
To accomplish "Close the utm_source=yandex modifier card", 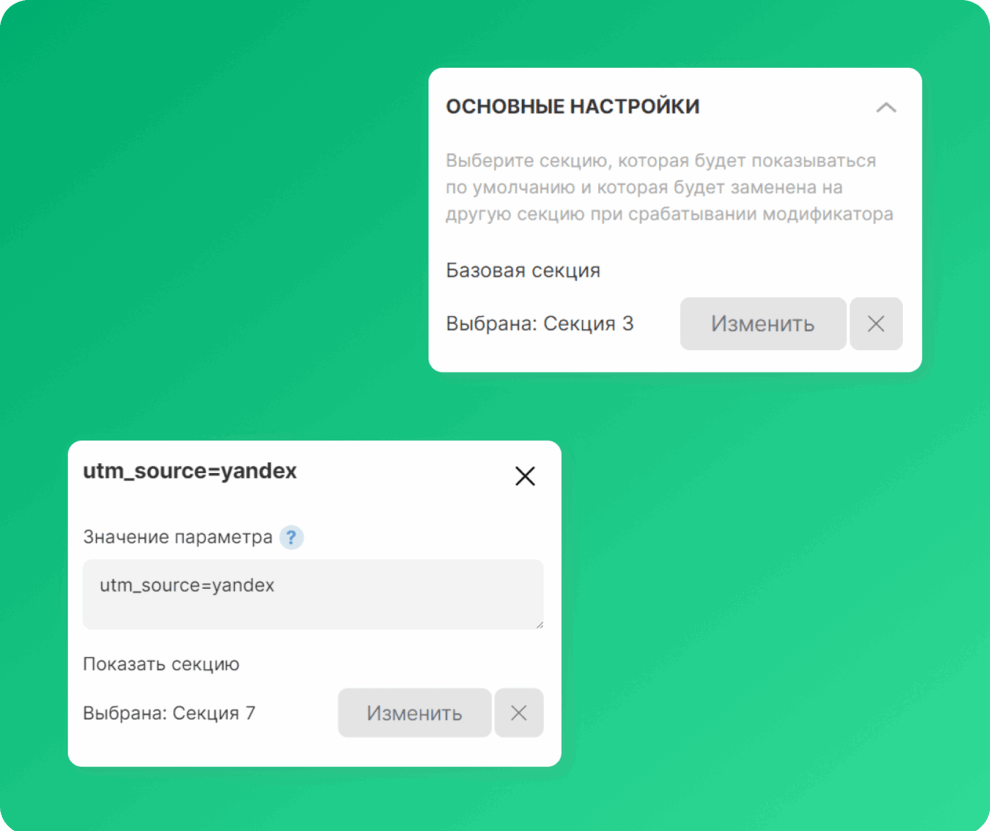I will click(x=525, y=476).
